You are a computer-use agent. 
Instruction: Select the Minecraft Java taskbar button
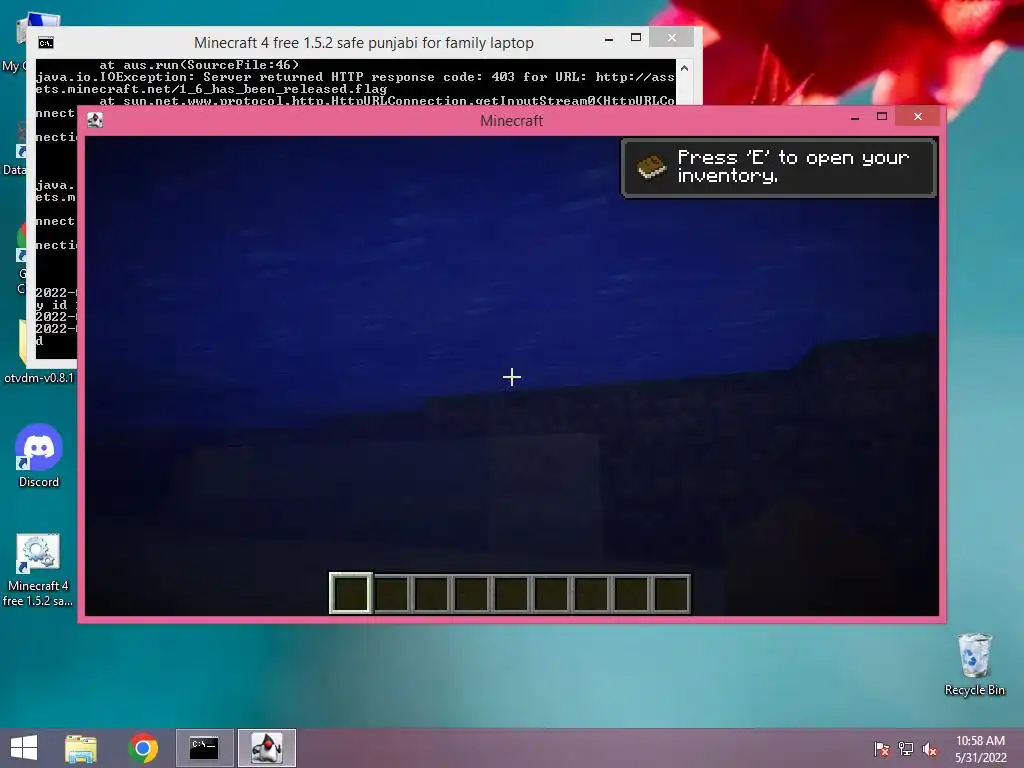pyautogui.click(x=266, y=748)
